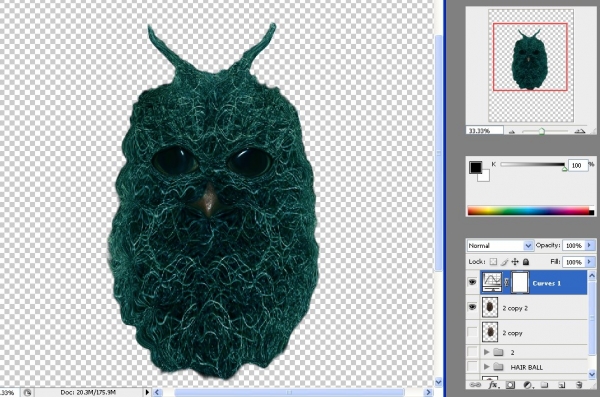
Task: Click the status bar preview icon
Action: point(27,392)
